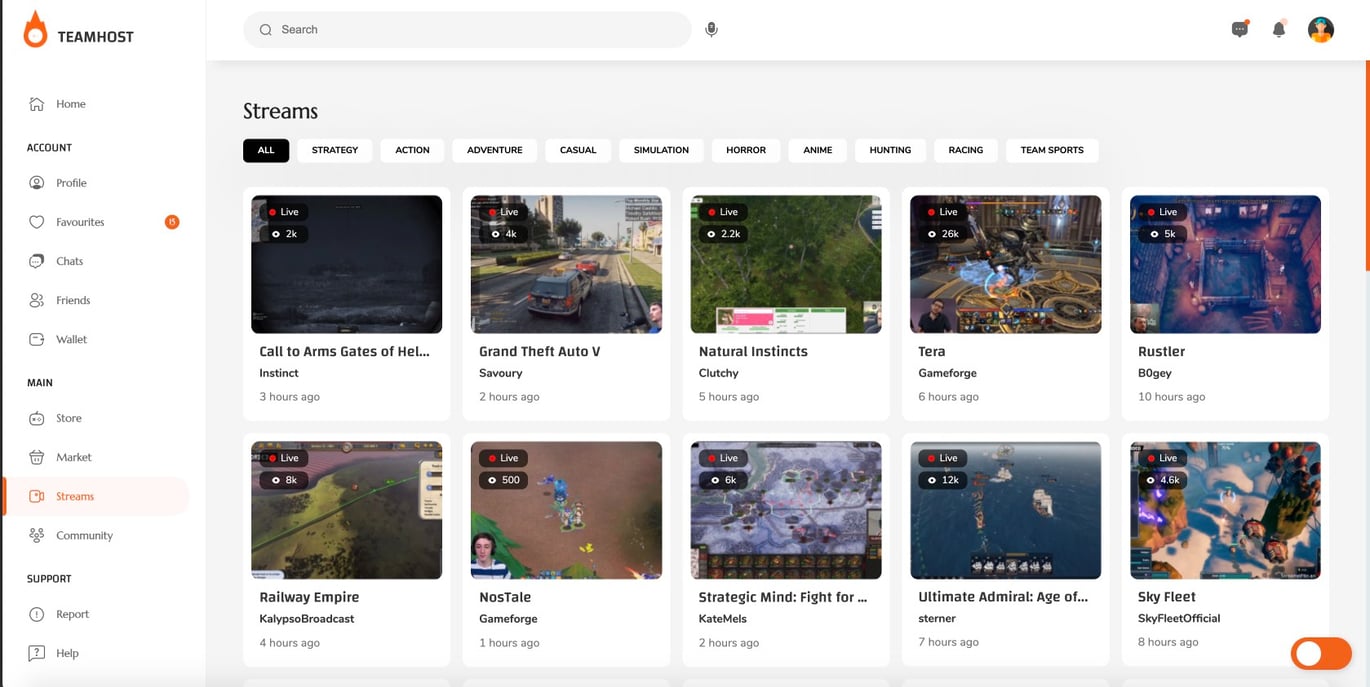
Task: Click the Natural Instincts title link
Action: pyautogui.click(x=753, y=351)
